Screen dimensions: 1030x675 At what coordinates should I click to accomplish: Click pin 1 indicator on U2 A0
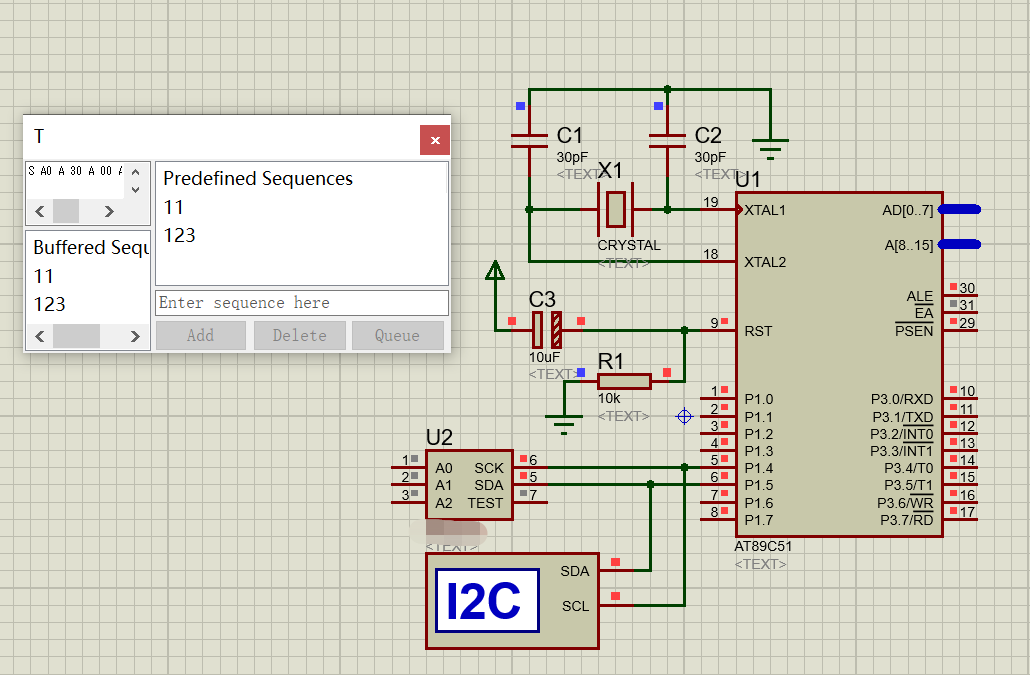(414, 458)
